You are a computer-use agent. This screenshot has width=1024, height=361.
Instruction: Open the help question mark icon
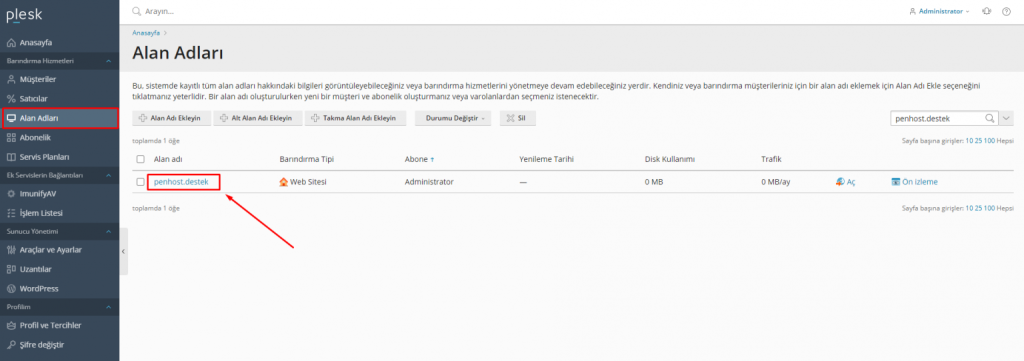pos(1006,12)
